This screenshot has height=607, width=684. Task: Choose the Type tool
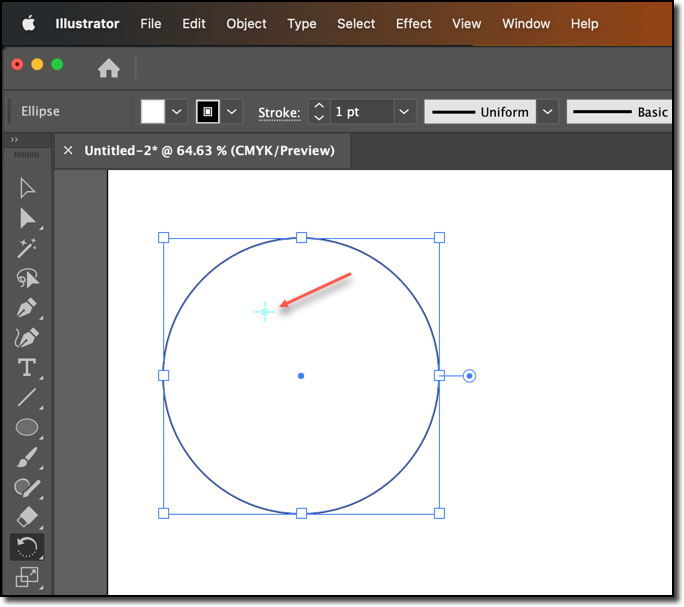pyautogui.click(x=27, y=367)
